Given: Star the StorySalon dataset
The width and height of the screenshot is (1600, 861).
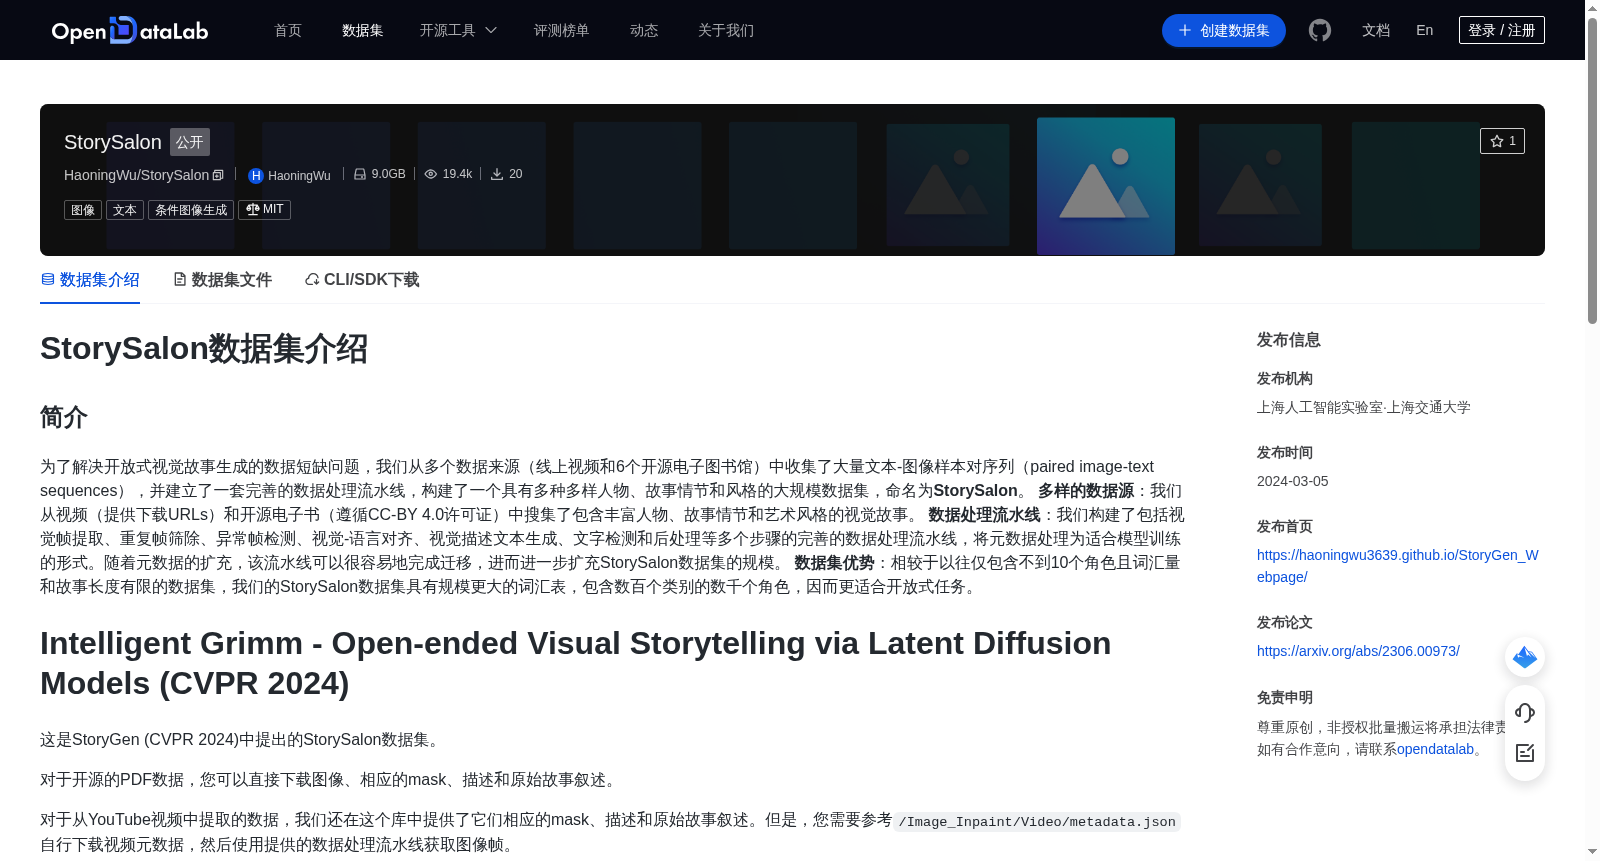Looking at the screenshot, I should (1502, 141).
